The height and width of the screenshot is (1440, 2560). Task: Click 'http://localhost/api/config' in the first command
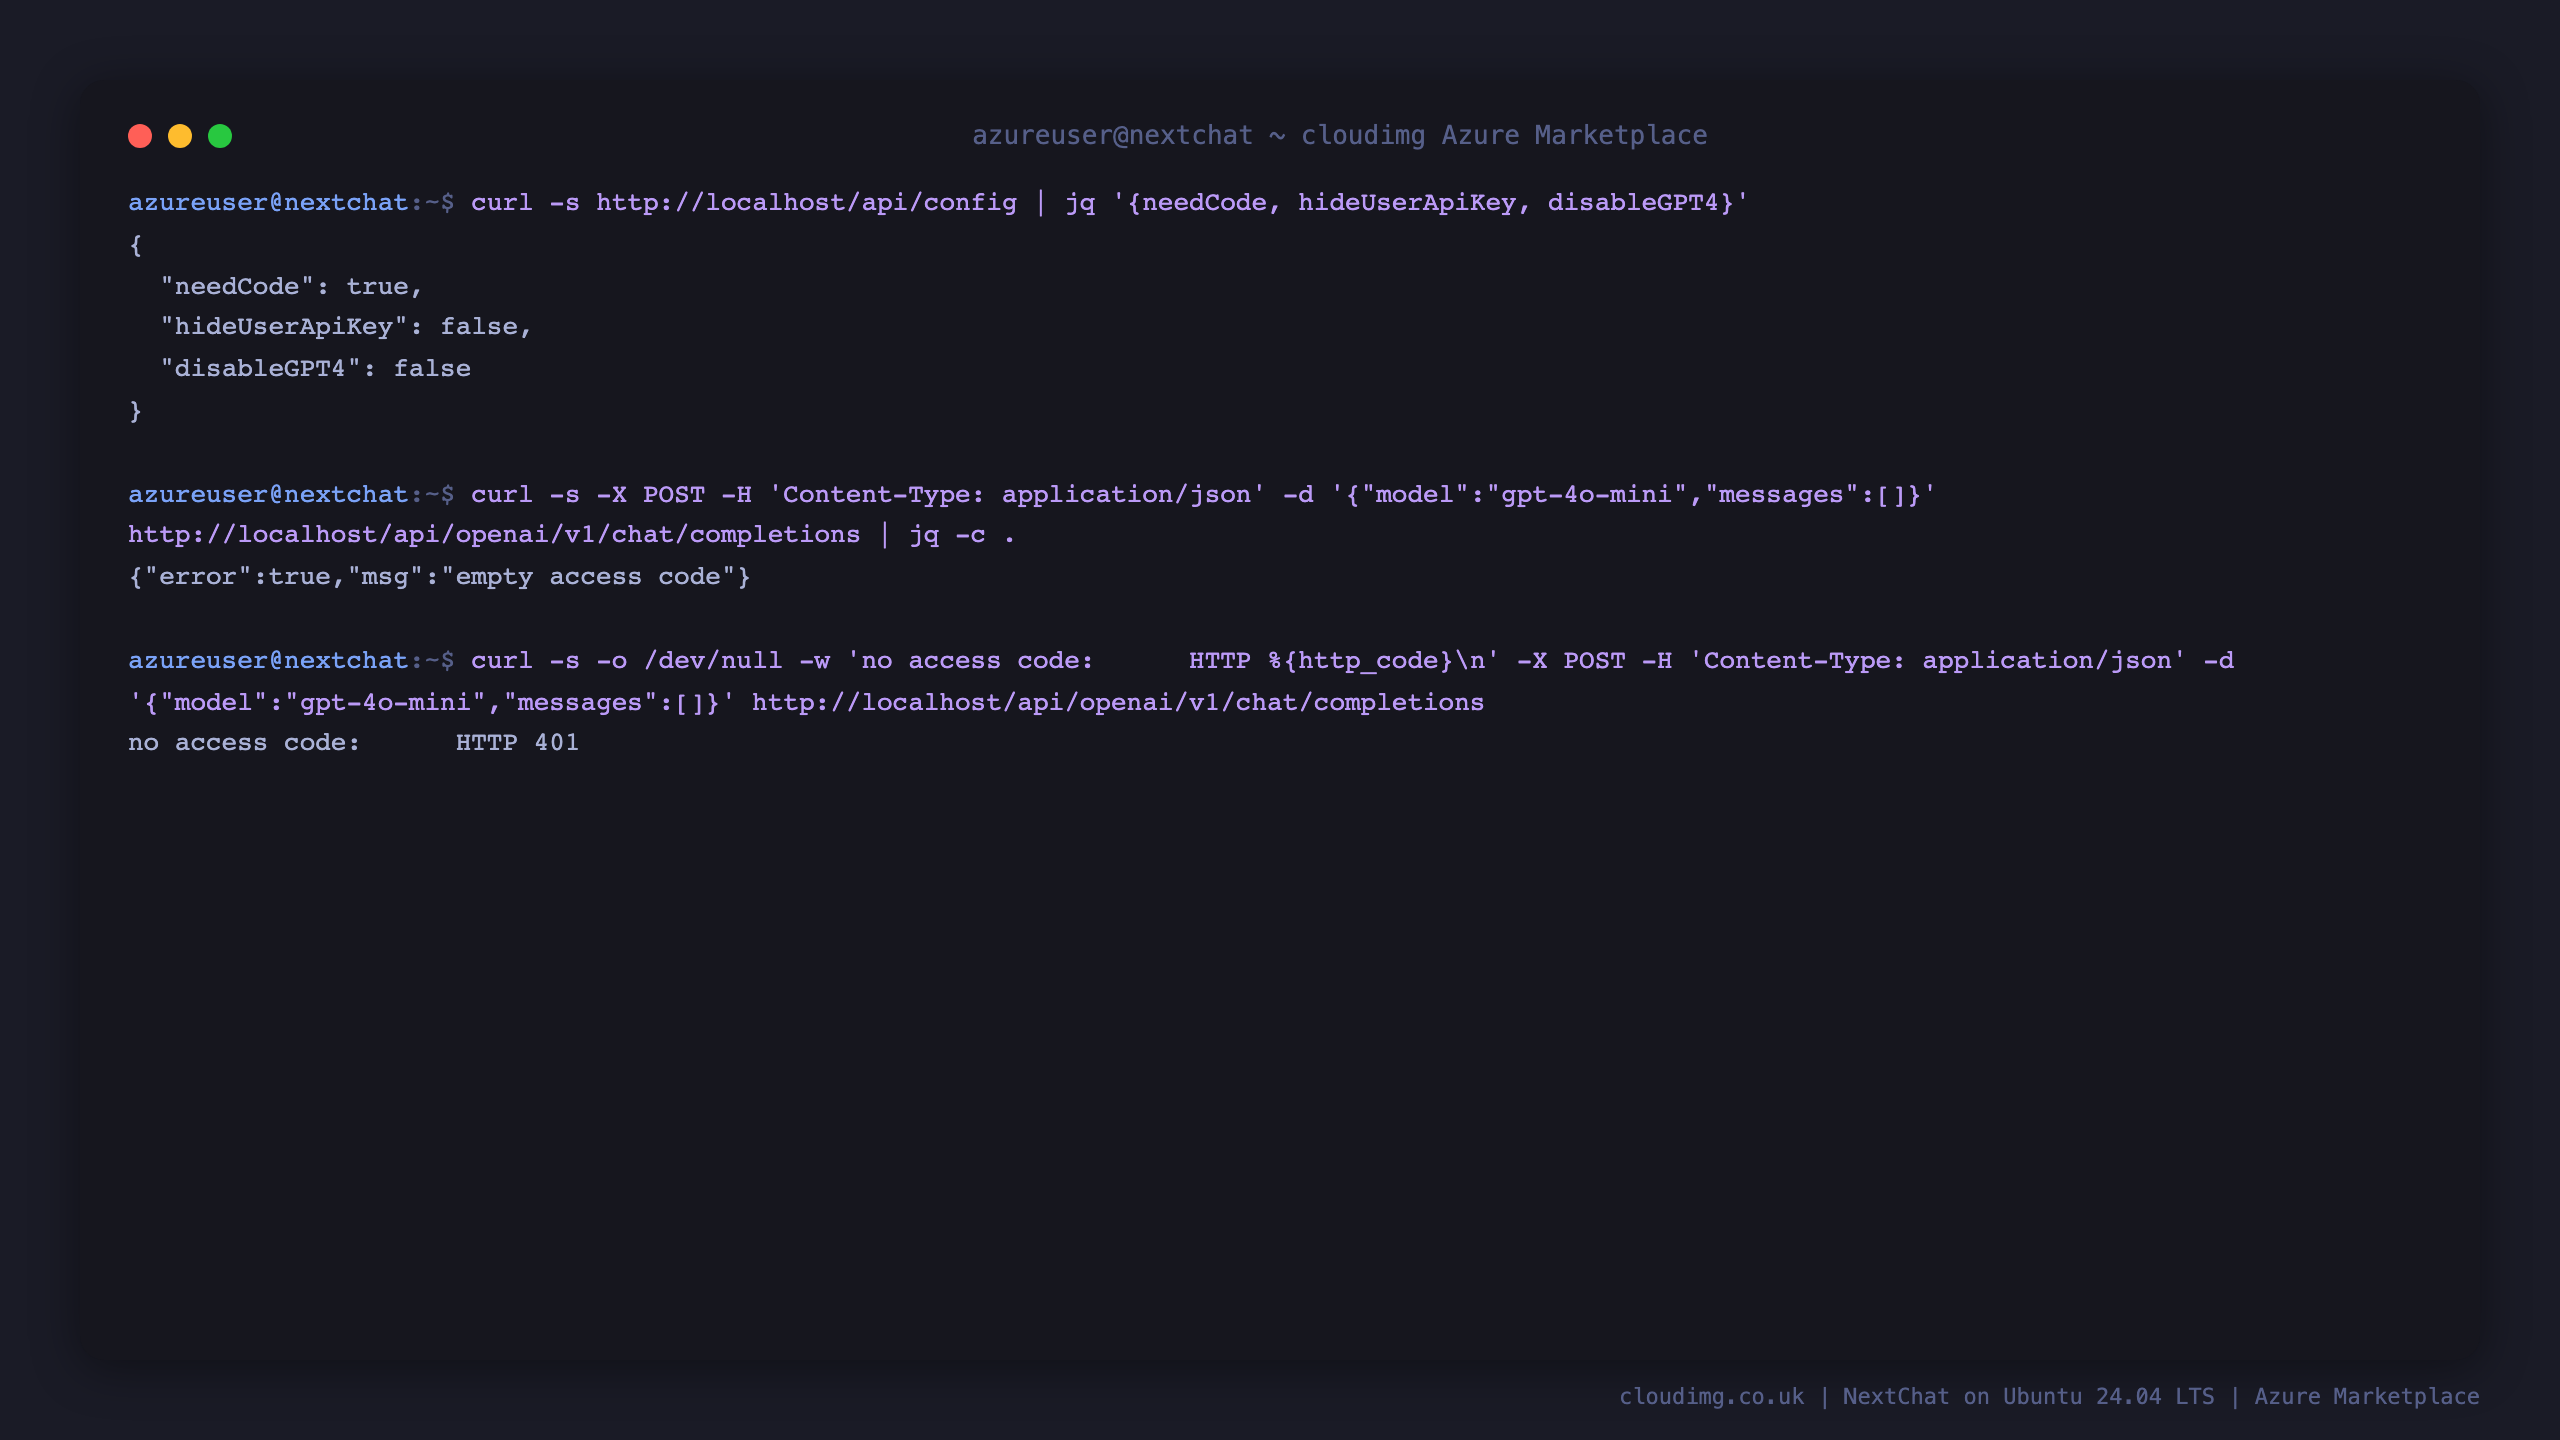coord(806,202)
